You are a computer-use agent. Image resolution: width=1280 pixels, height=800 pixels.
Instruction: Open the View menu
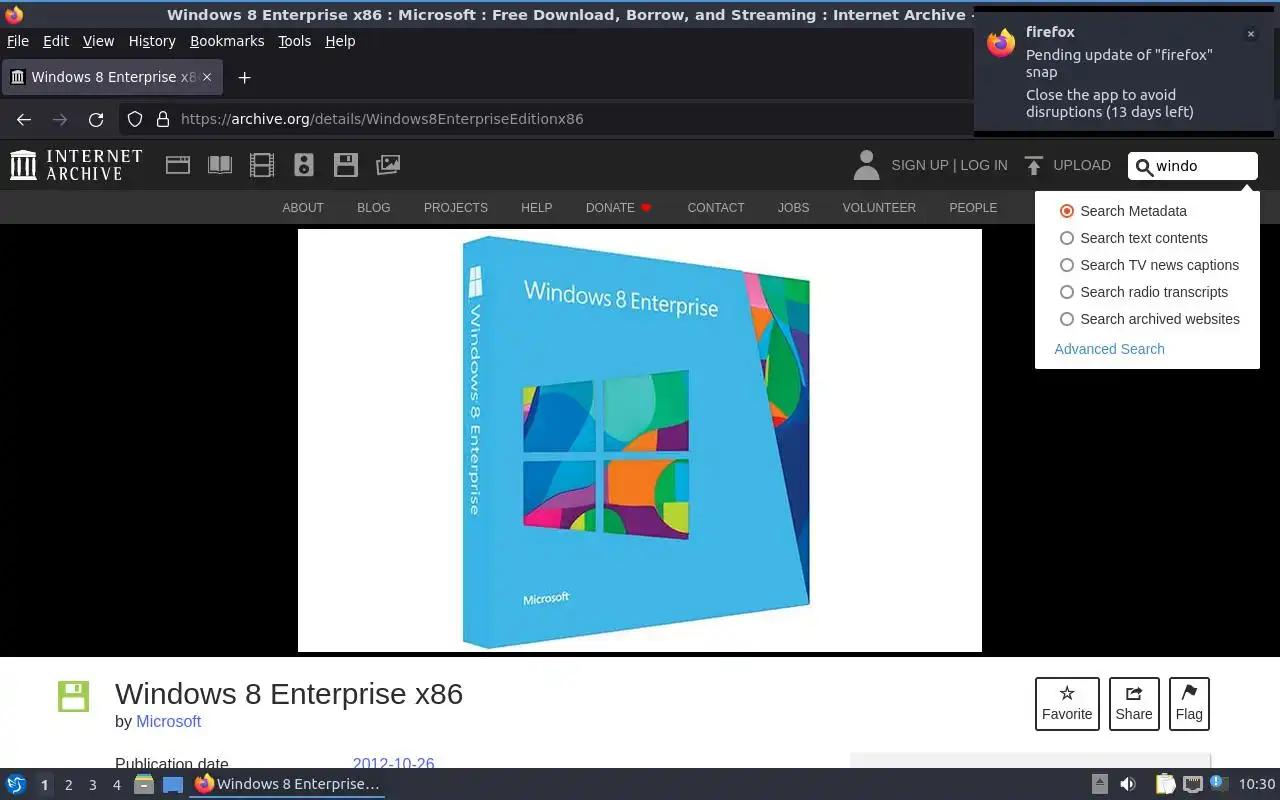point(98,41)
